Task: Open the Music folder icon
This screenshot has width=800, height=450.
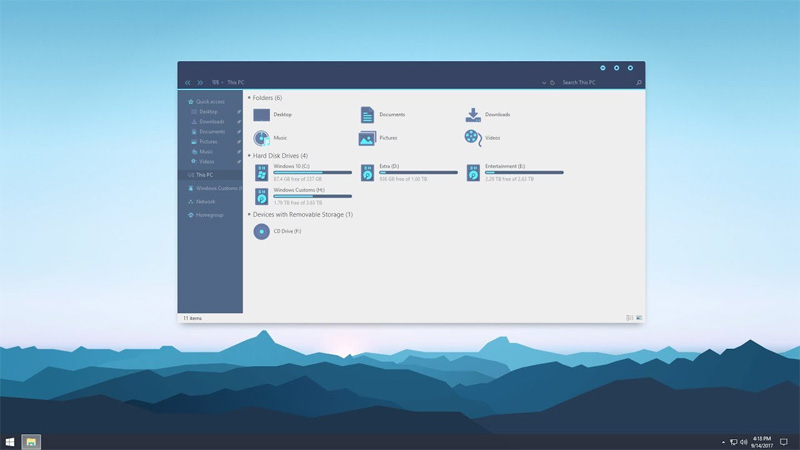Action: 261,138
